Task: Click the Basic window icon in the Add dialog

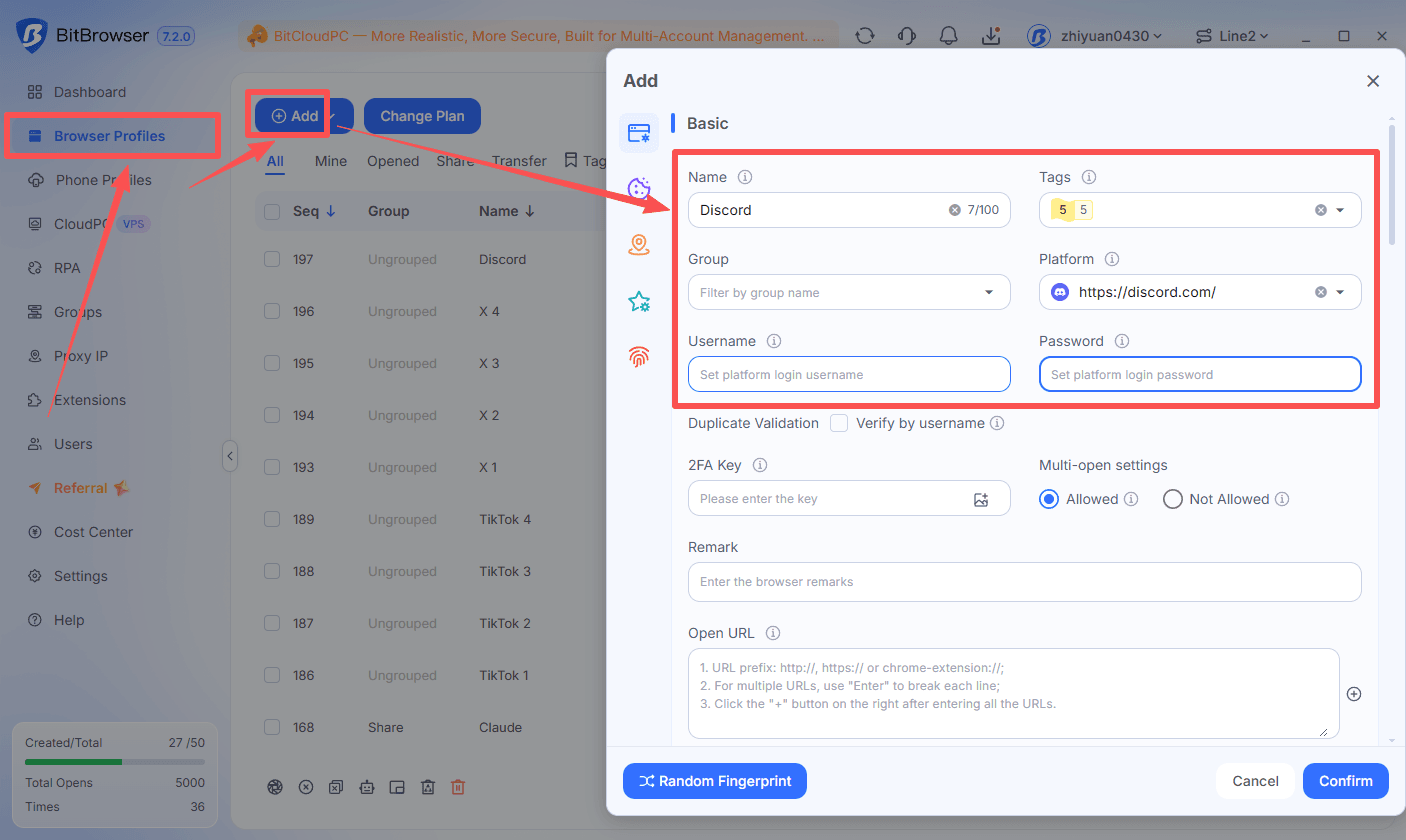Action: coord(639,132)
